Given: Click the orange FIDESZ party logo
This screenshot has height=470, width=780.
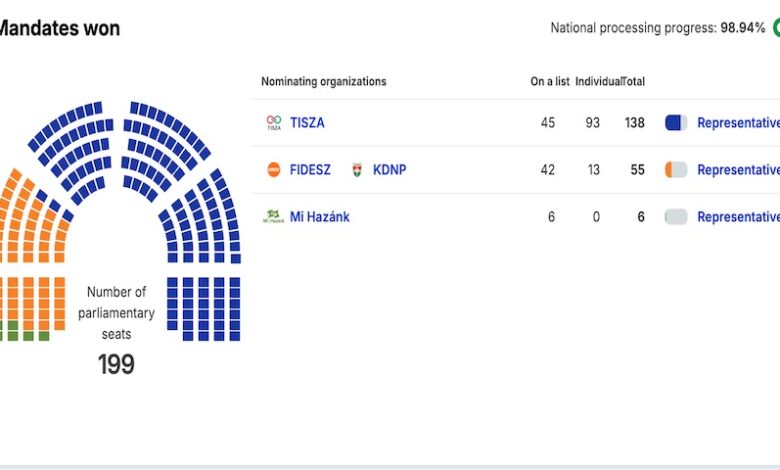Looking at the screenshot, I should point(274,170).
